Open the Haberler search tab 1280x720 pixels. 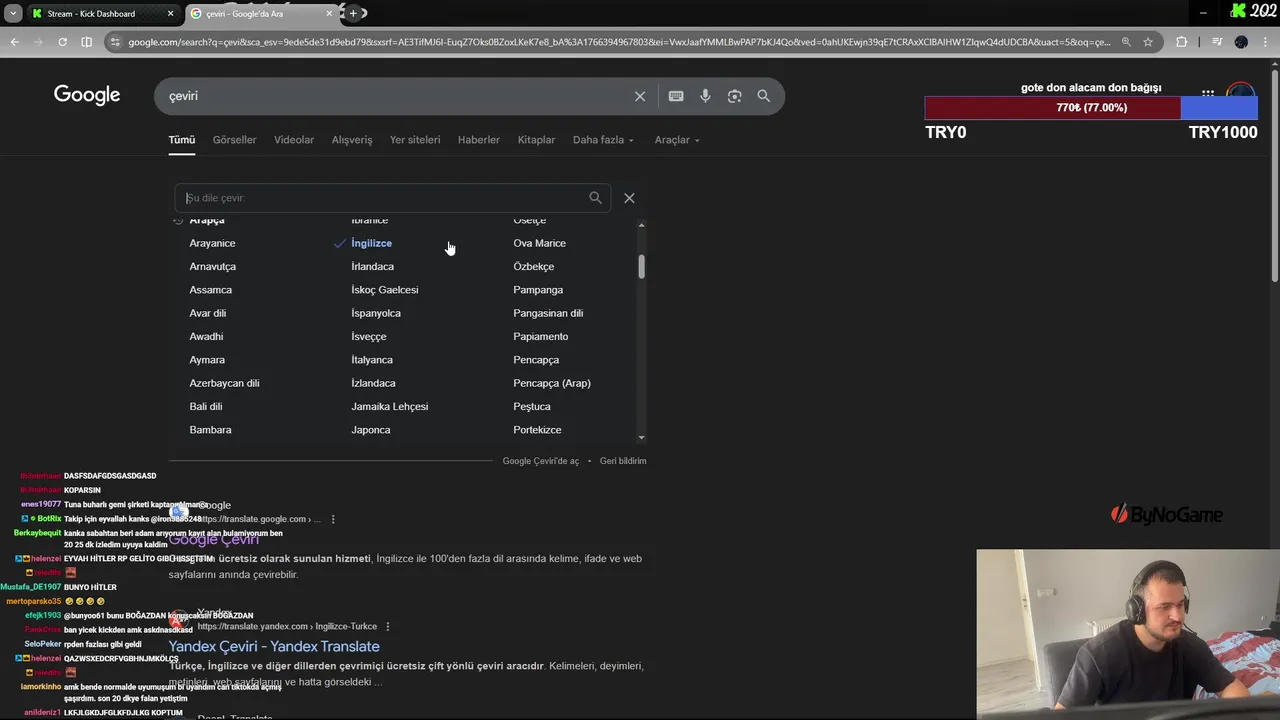(x=479, y=140)
